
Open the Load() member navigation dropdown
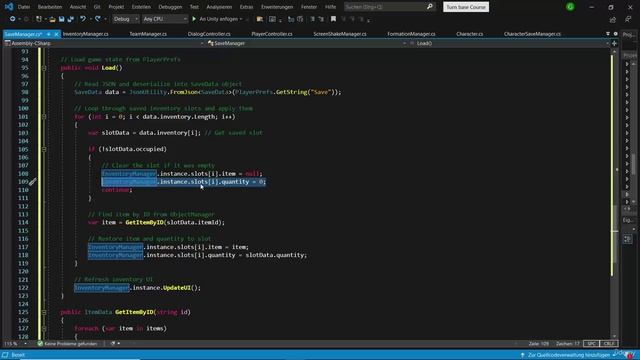[x=509, y=43]
